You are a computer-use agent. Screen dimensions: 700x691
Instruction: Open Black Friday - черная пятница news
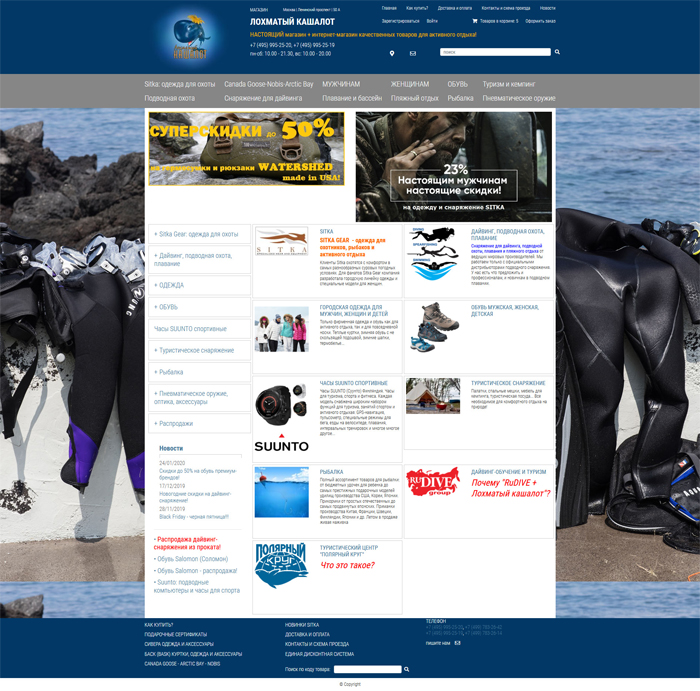click(194, 516)
